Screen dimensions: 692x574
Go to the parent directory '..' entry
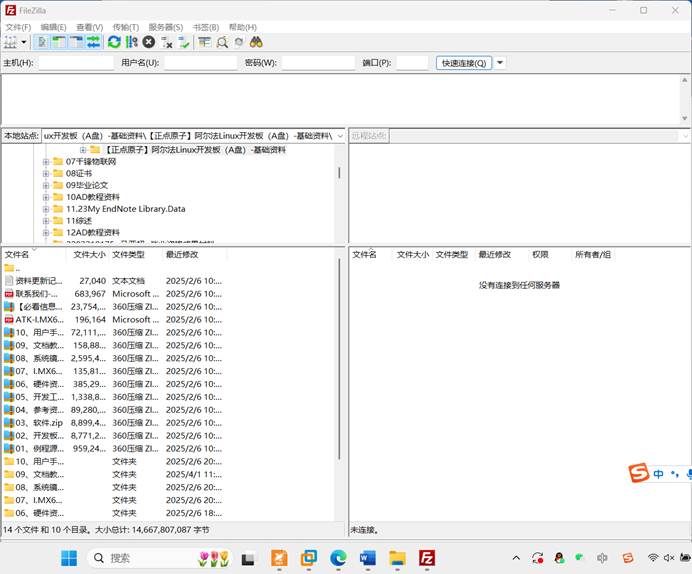click(12, 268)
